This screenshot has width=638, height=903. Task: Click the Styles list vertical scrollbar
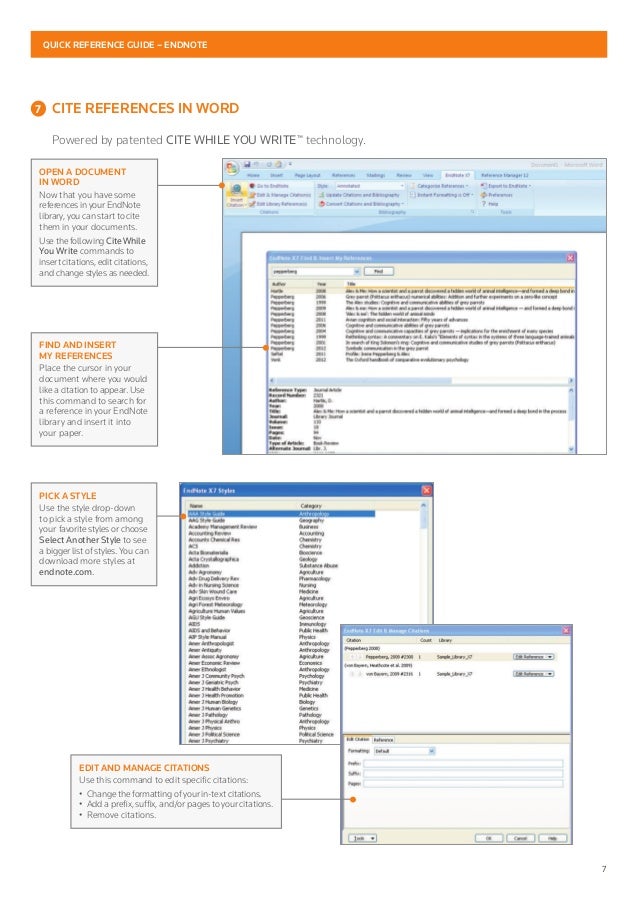[x=424, y=564]
